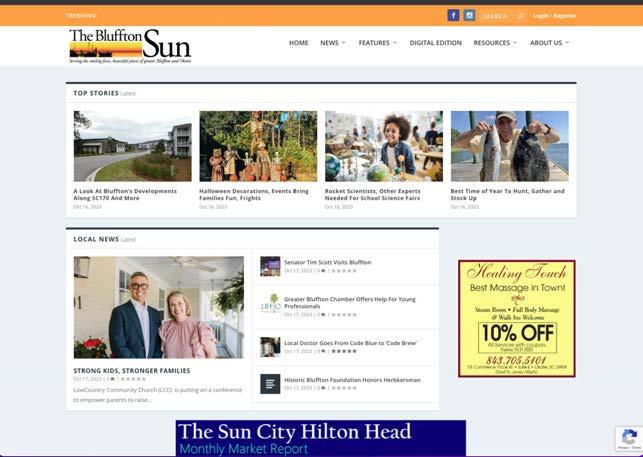This screenshot has height=457, width=643.
Task: Open 'Best Time of Year To Hunt' headline
Action: [507, 194]
